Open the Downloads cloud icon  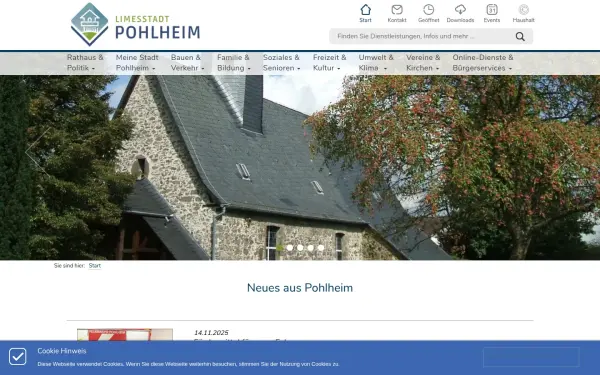click(x=460, y=10)
